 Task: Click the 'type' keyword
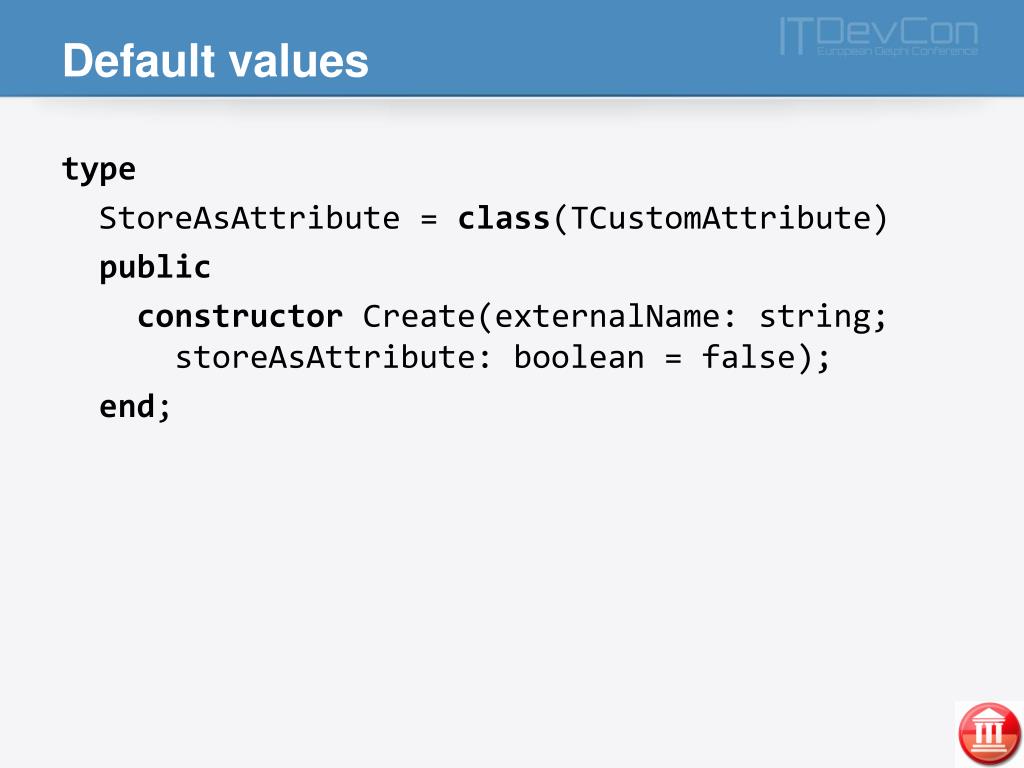(x=99, y=170)
